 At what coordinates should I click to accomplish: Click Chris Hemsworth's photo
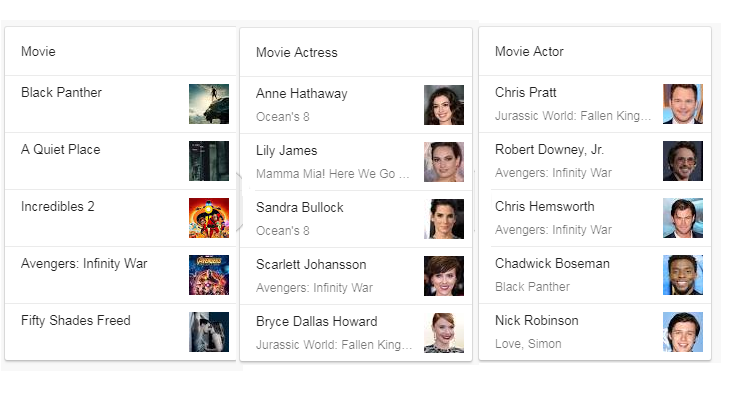point(683,218)
